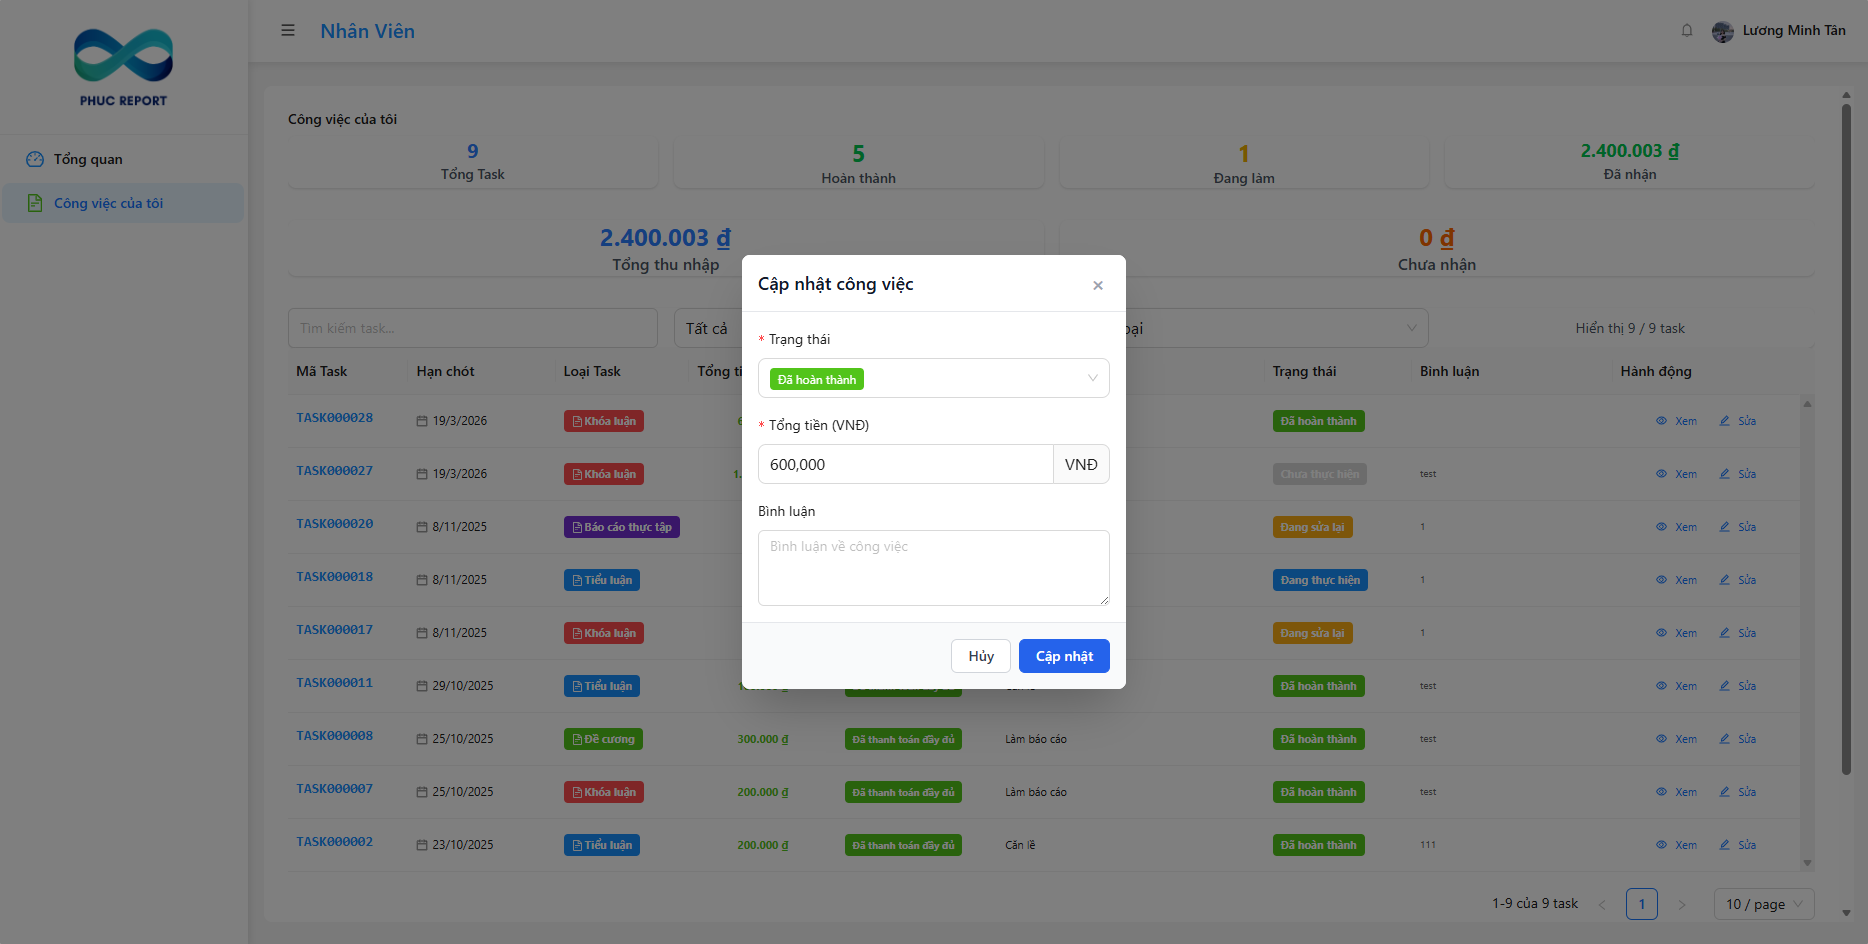1868x944 pixels.
Task: Click Báo cáo thực tập tag for TASK000020
Action: pos(622,527)
